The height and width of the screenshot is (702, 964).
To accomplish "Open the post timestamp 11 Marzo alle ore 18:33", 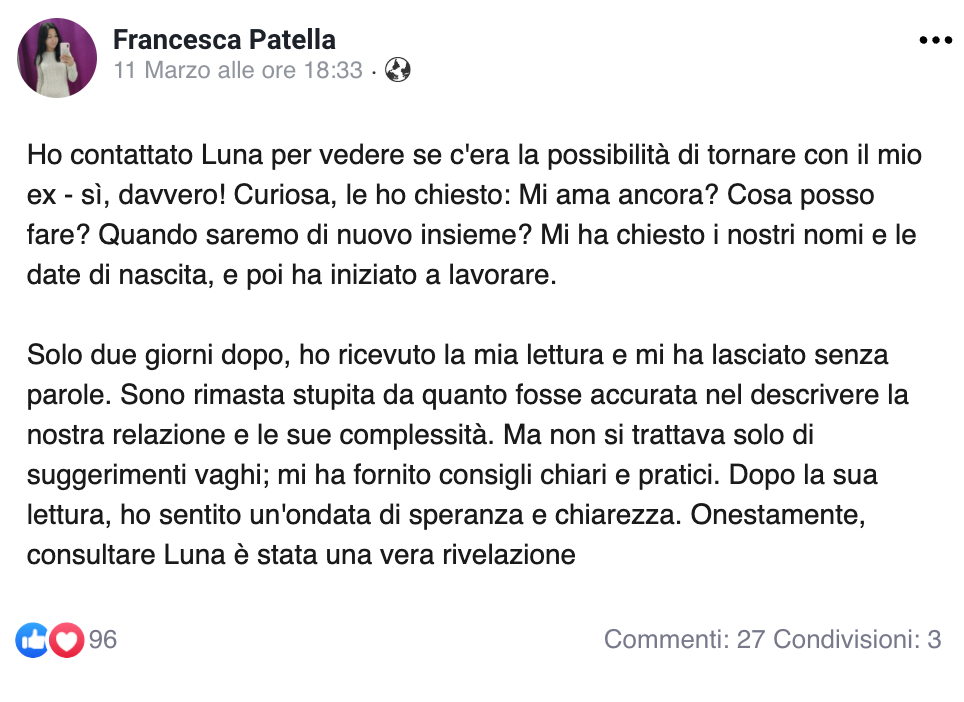I will [x=239, y=70].
